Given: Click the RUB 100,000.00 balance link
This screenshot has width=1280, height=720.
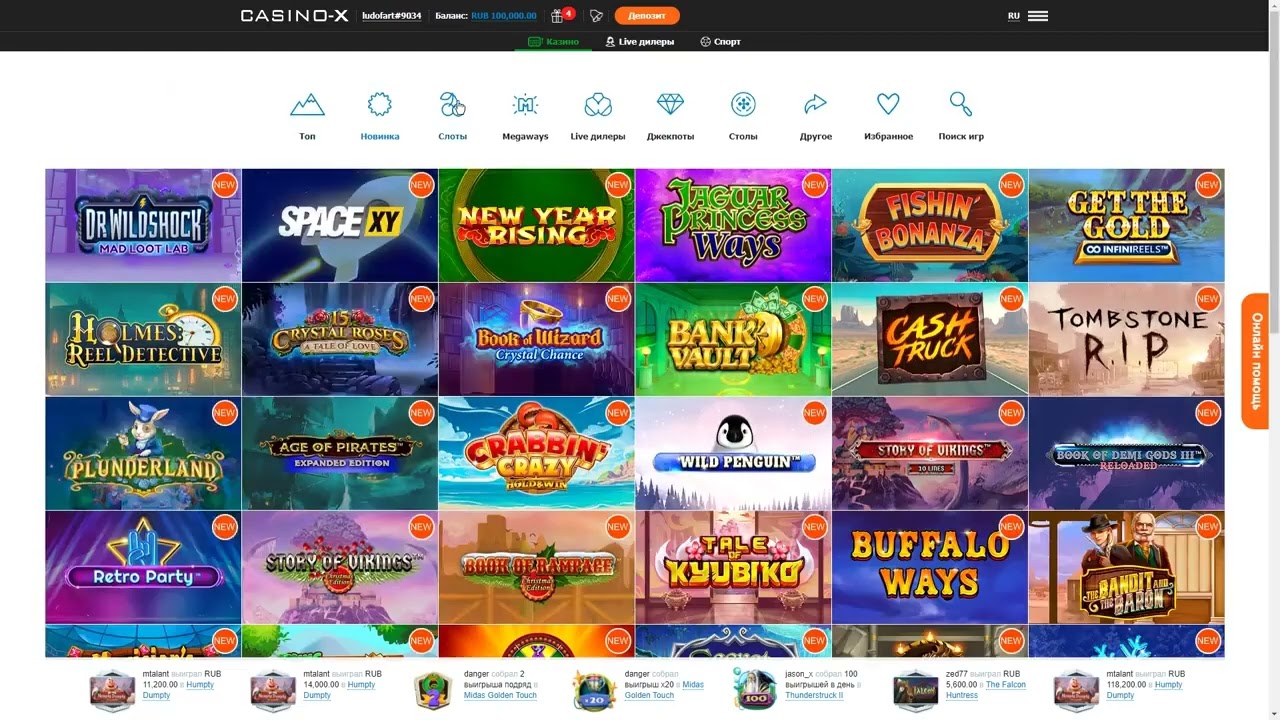Looking at the screenshot, I should tap(504, 16).
